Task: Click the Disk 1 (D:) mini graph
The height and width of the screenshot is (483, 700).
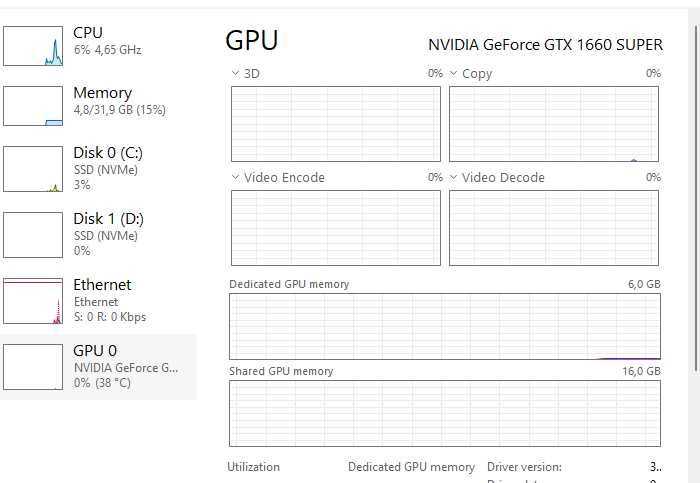Action: tap(33, 235)
